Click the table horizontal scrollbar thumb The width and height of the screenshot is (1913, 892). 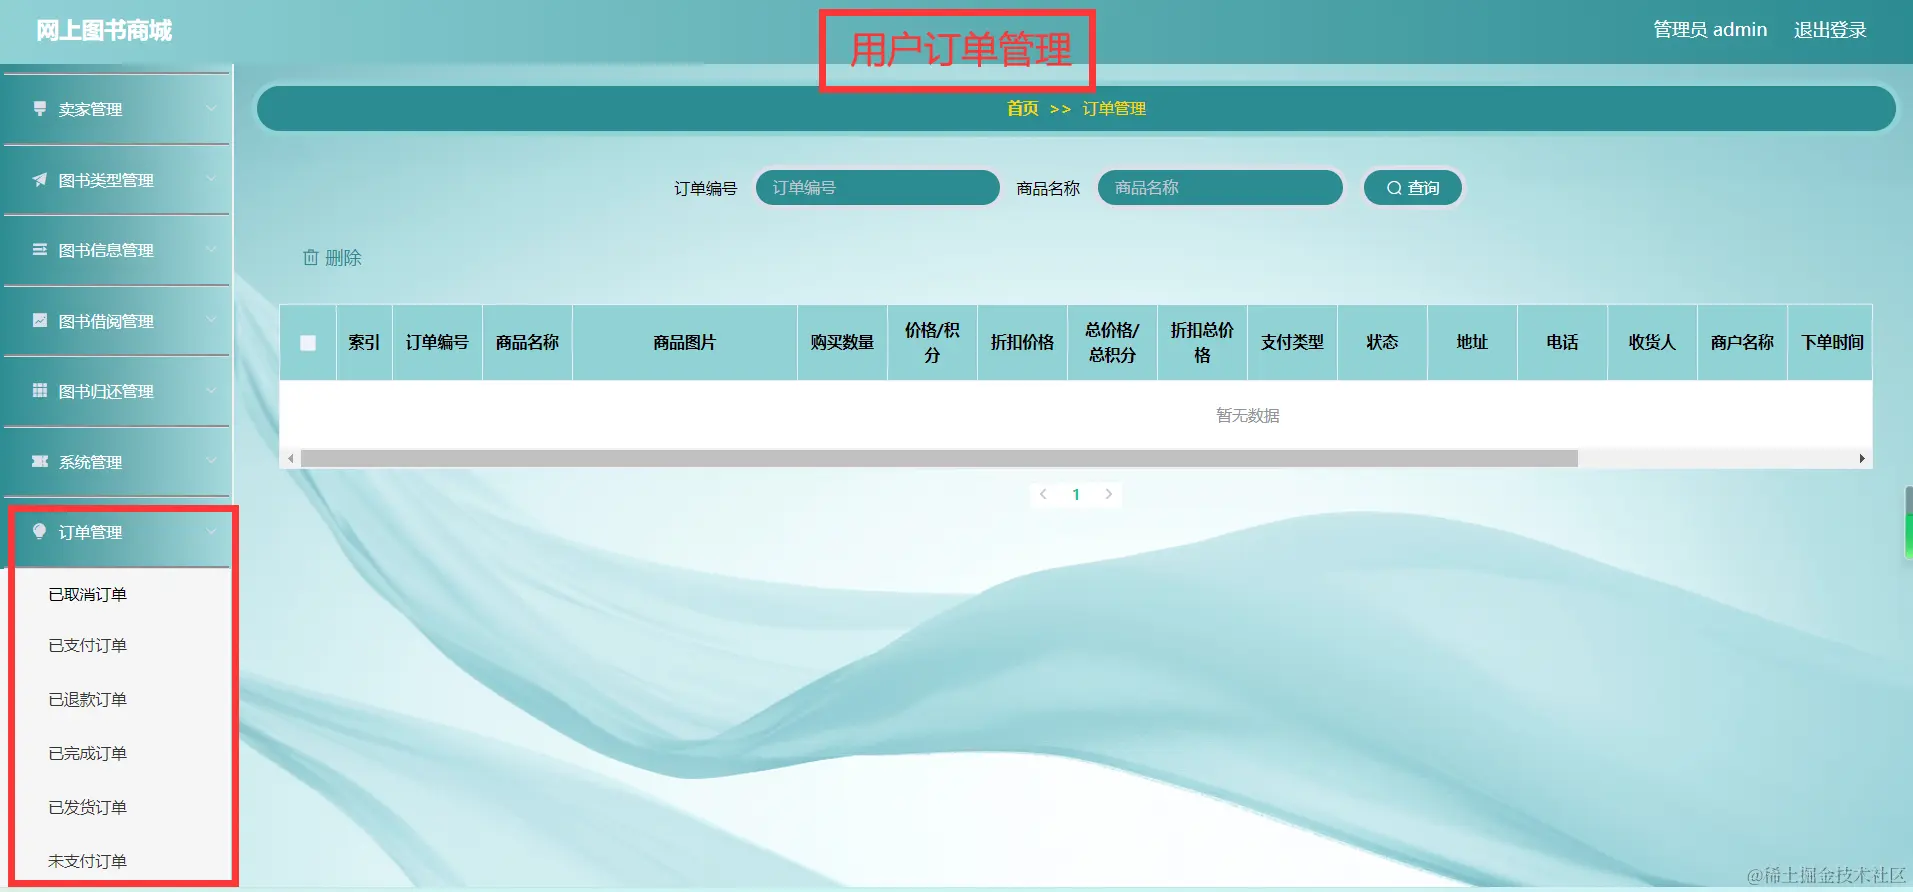point(939,459)
